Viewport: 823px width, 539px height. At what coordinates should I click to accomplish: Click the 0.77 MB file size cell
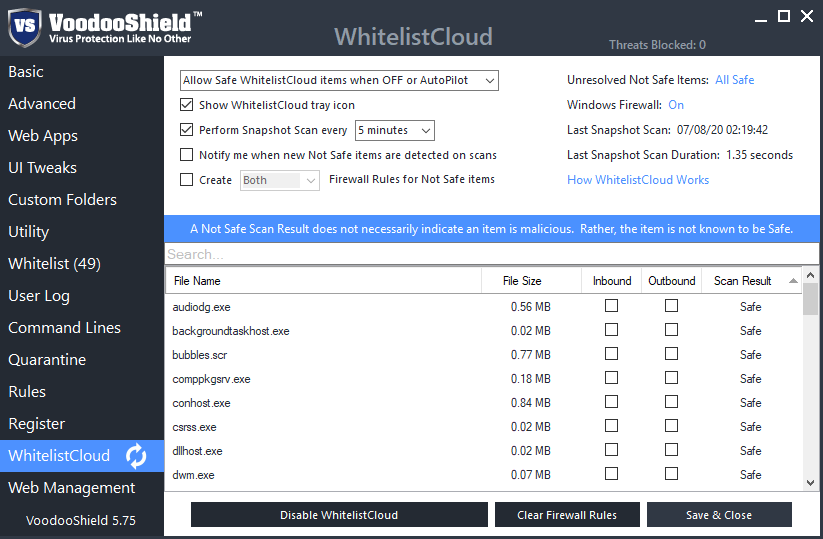pos(531,355)
